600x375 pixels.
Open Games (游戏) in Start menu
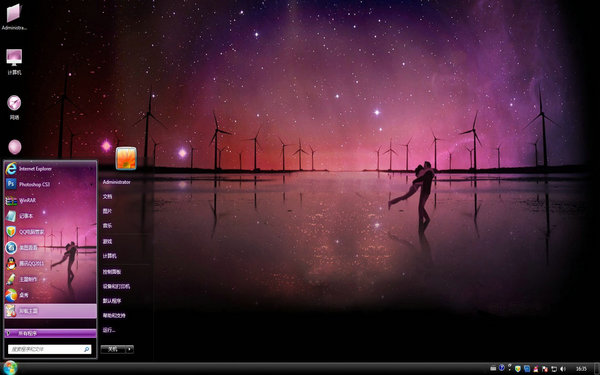tap(107, 241)
